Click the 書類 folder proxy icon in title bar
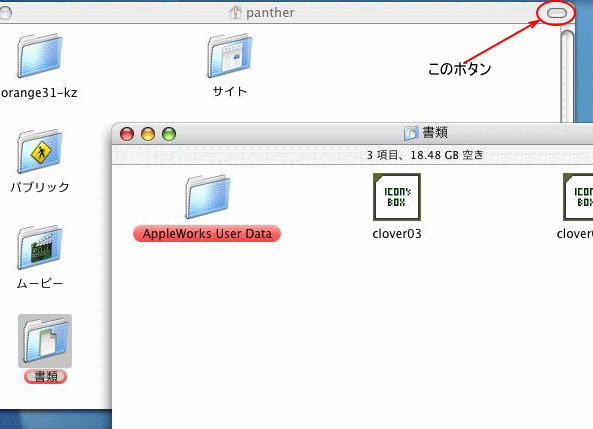593x429 pixels. click(x=411, y=133)
